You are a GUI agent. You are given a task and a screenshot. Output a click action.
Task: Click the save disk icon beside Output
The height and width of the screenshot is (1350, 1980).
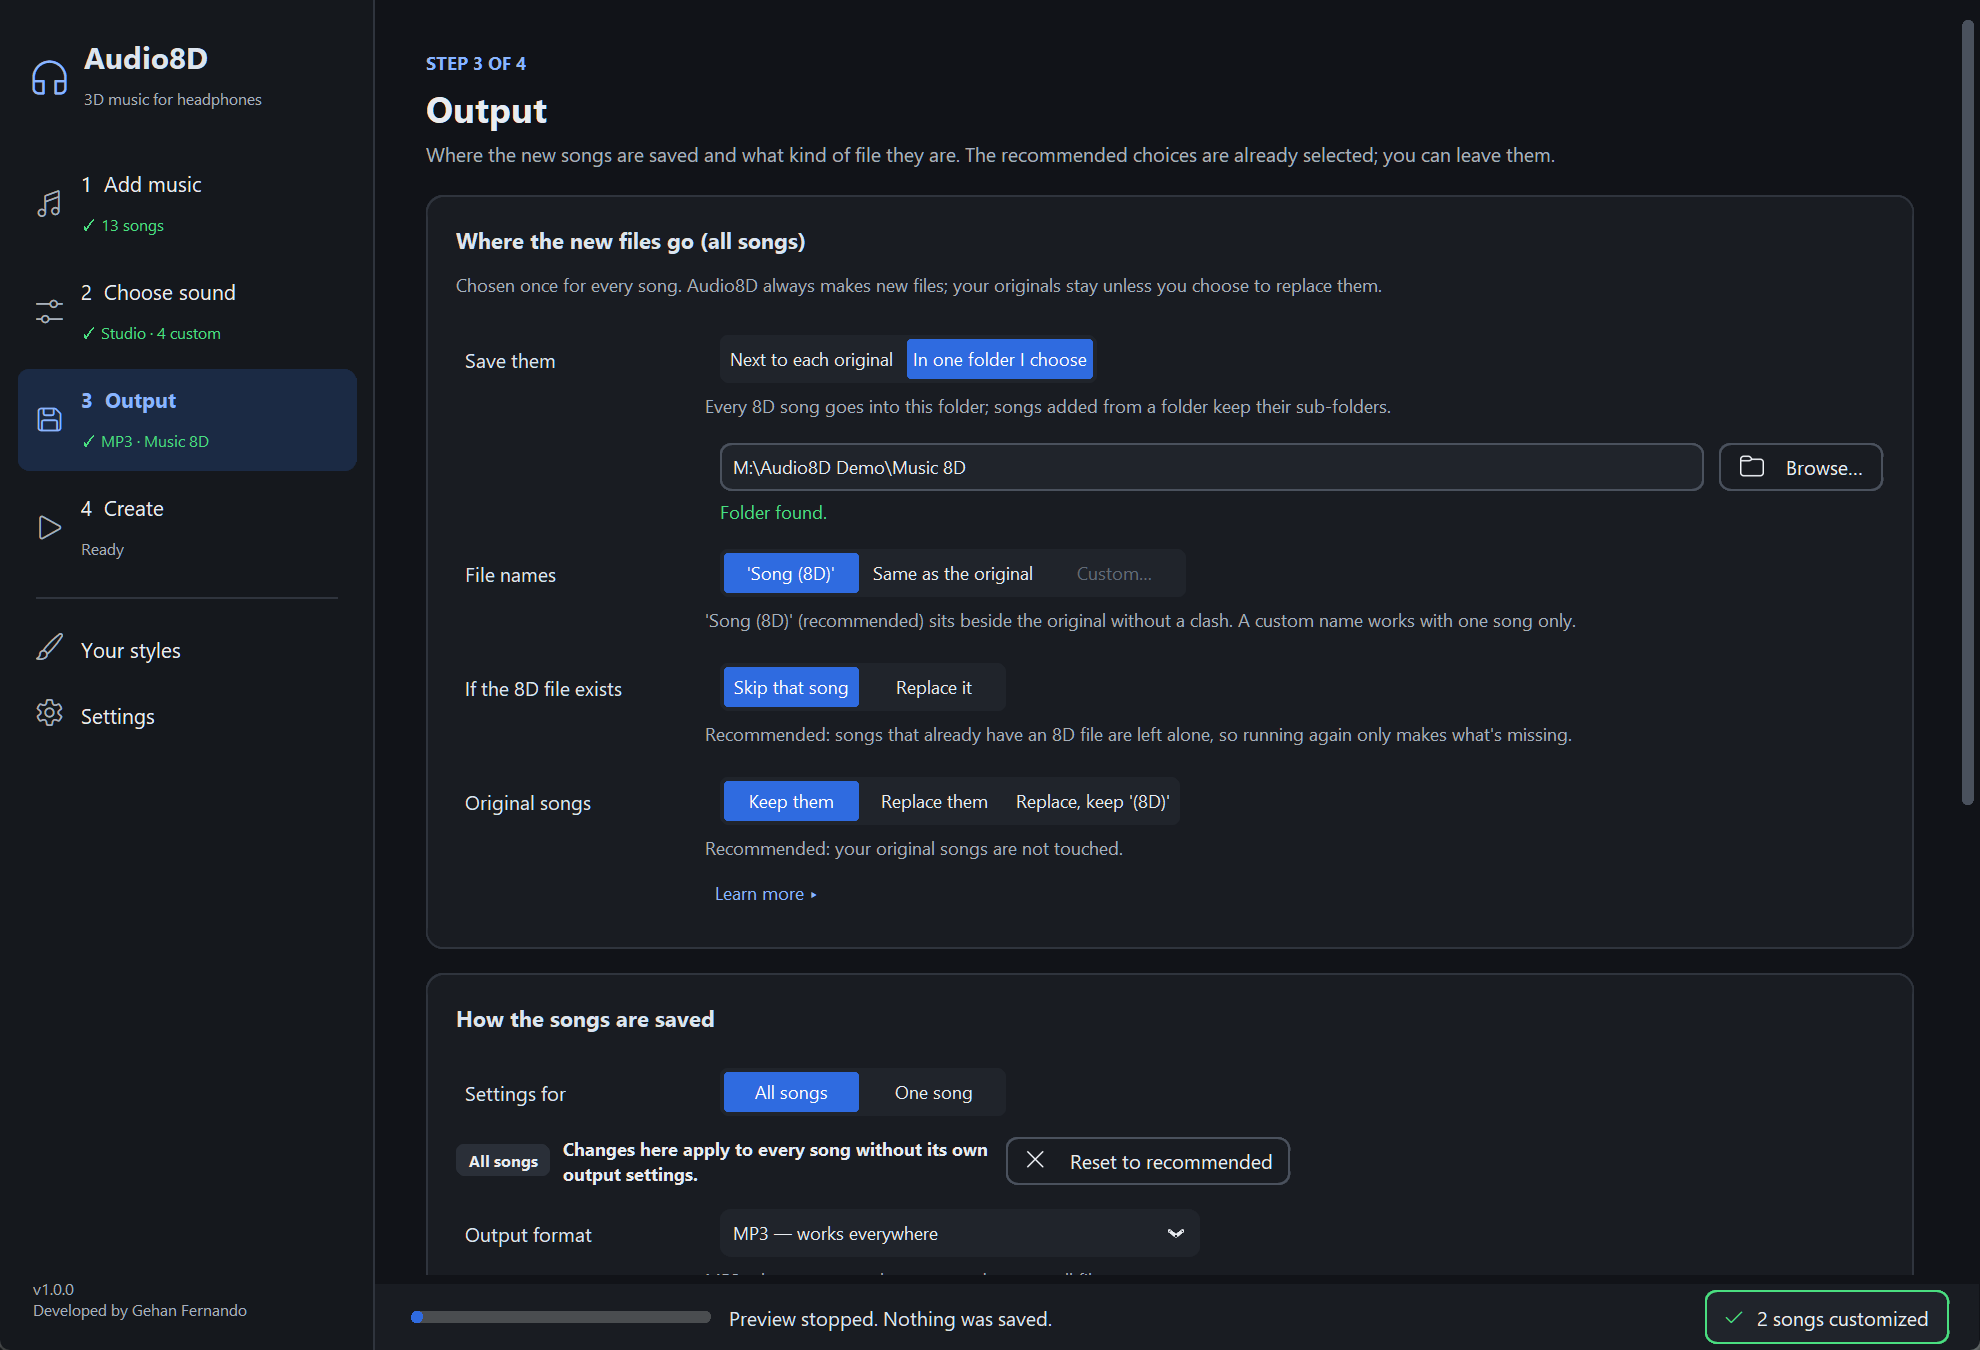click(49, 419)
